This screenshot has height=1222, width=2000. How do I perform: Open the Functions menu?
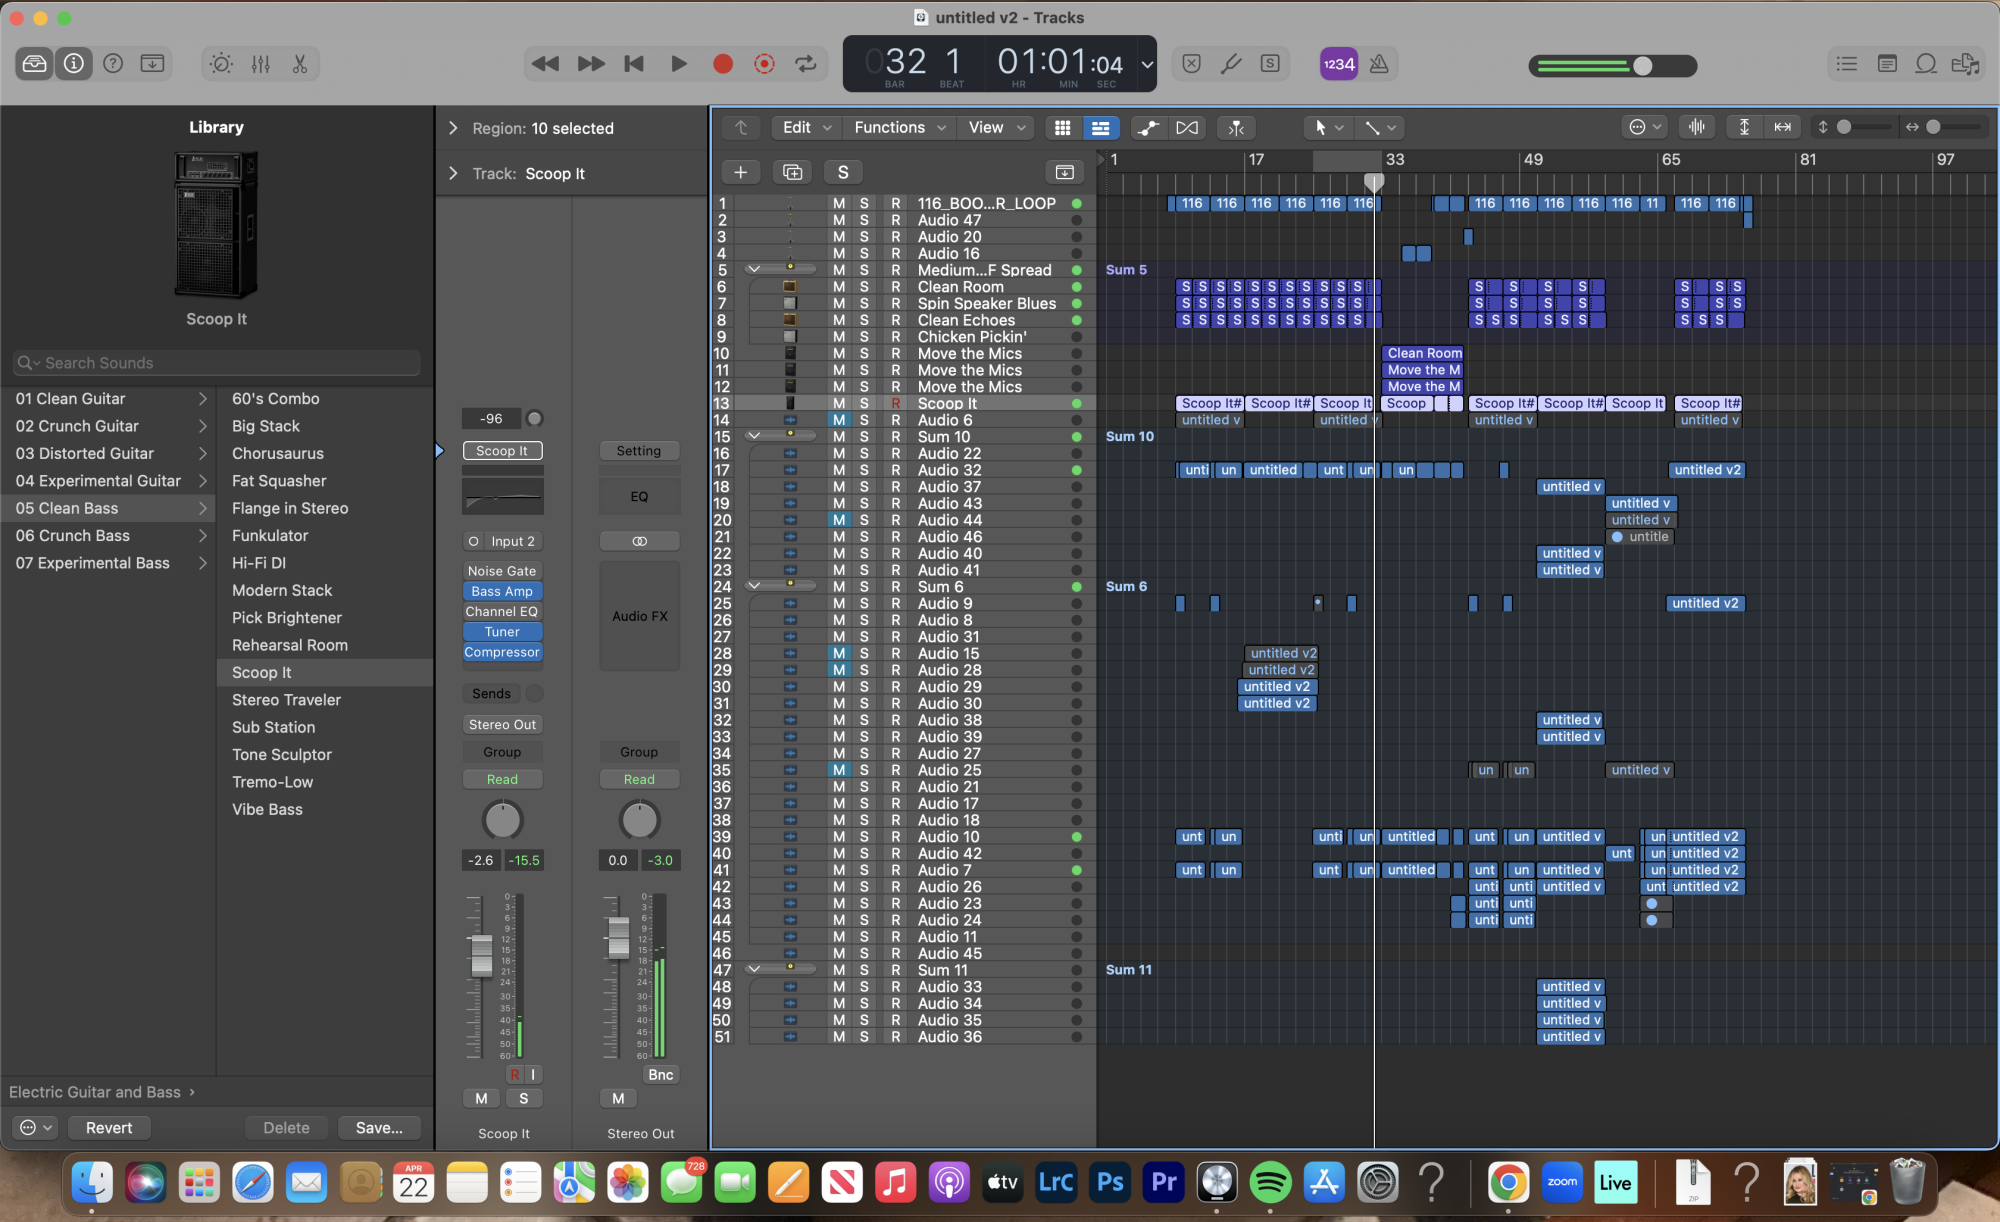(899, 128)
